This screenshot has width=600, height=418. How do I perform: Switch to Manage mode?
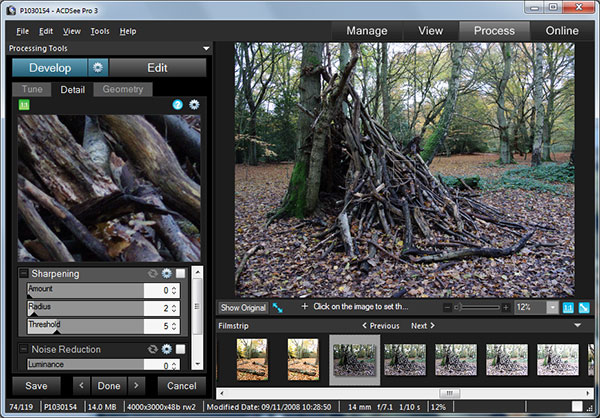[x=366, y=30]
